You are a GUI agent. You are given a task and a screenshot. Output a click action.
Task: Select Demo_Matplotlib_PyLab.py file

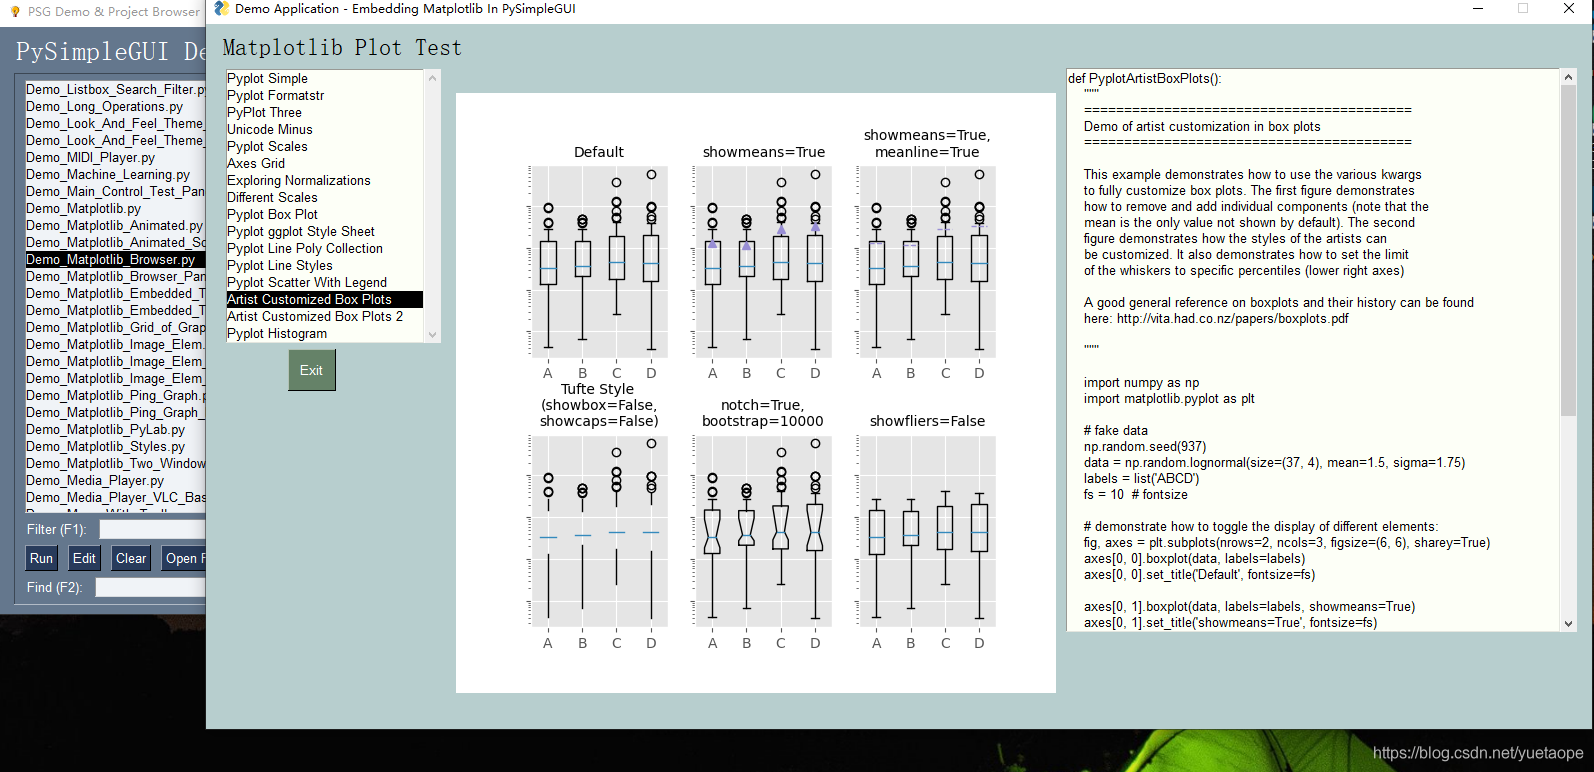115,429
